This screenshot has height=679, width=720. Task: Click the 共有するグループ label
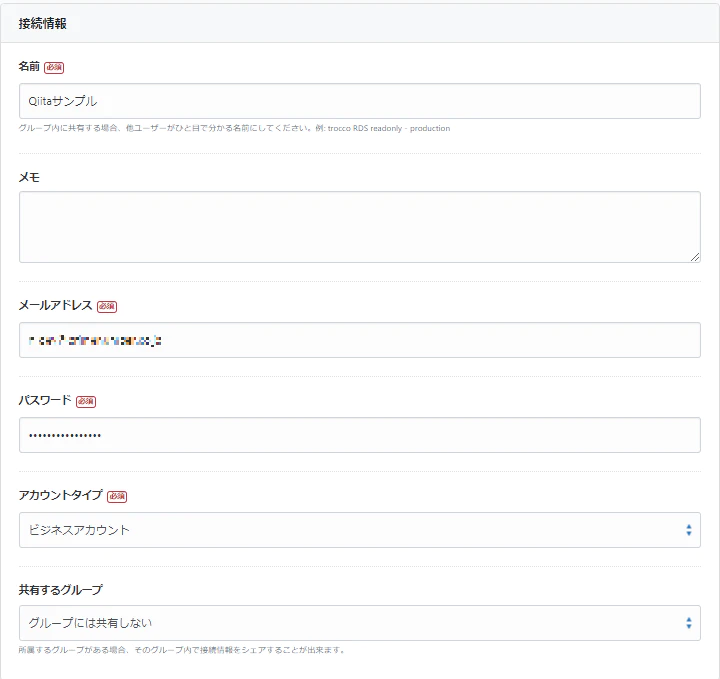(60, 590)
